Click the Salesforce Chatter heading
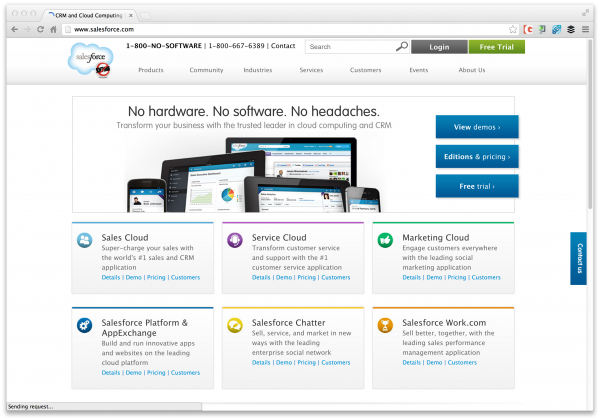This screenshot has width=600, height=420. [289, 322]
